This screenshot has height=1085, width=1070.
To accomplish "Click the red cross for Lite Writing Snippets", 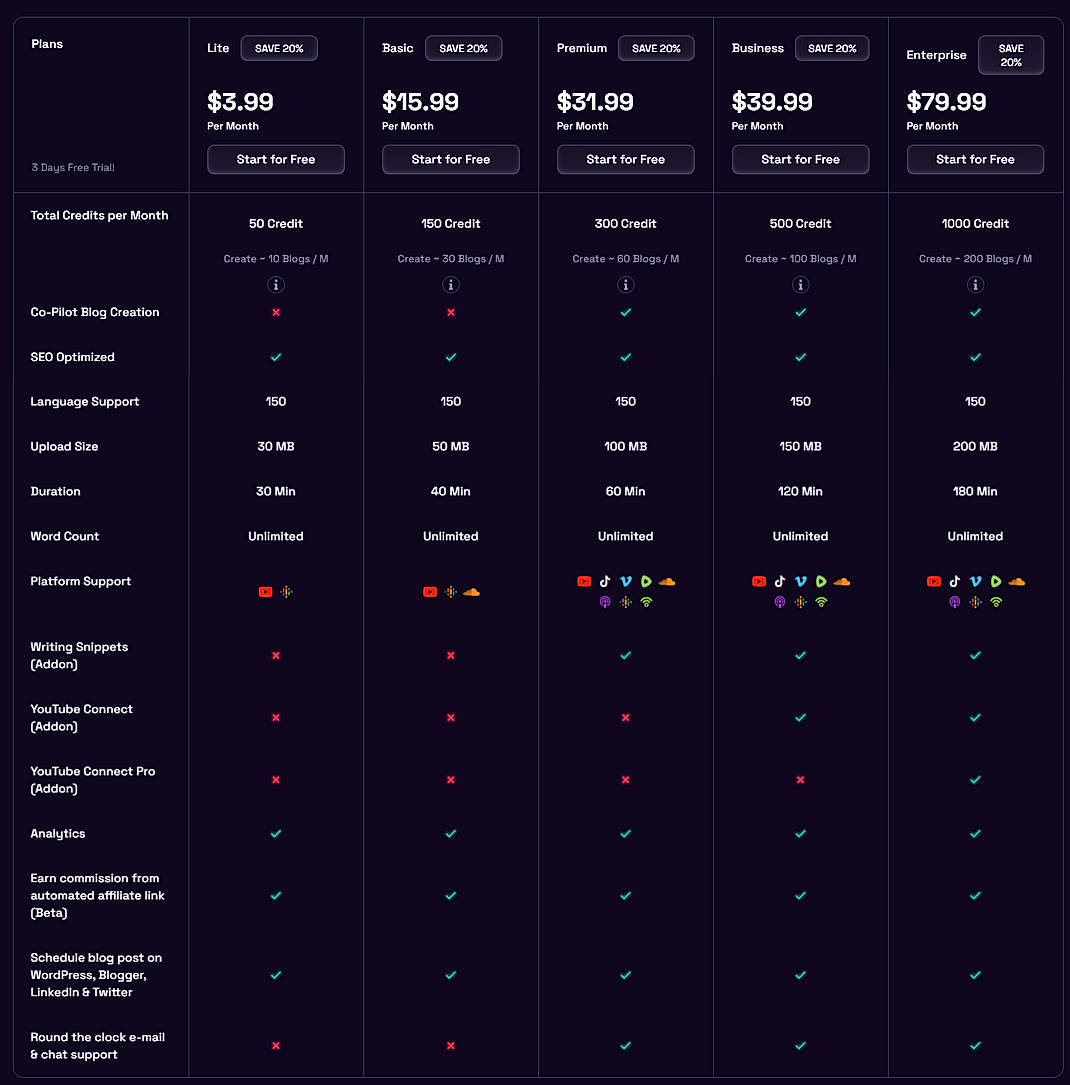I will (x=276, y=655).
